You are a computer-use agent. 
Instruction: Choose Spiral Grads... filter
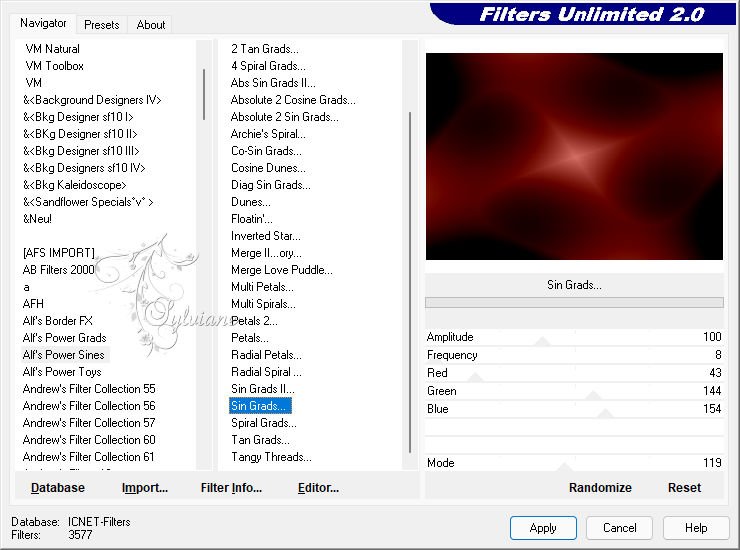click(264, 423)
